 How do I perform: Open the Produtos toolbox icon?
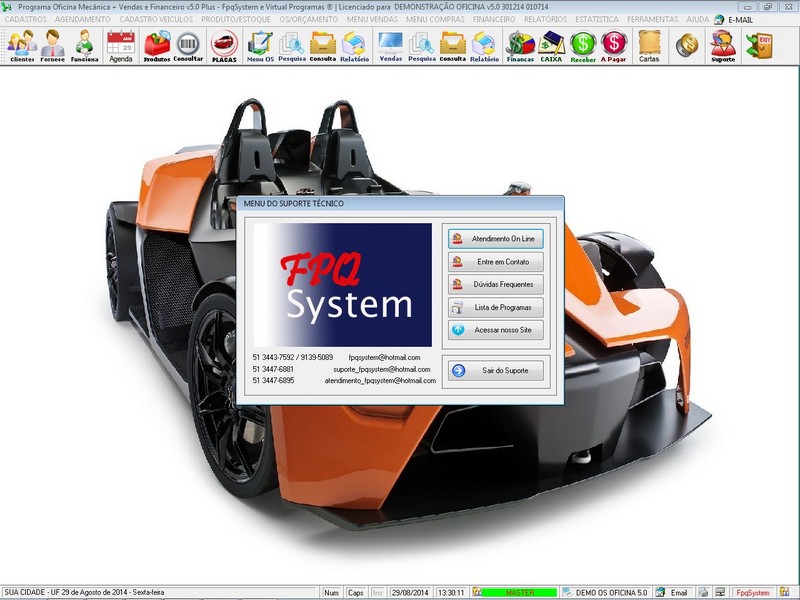[157, 46]
